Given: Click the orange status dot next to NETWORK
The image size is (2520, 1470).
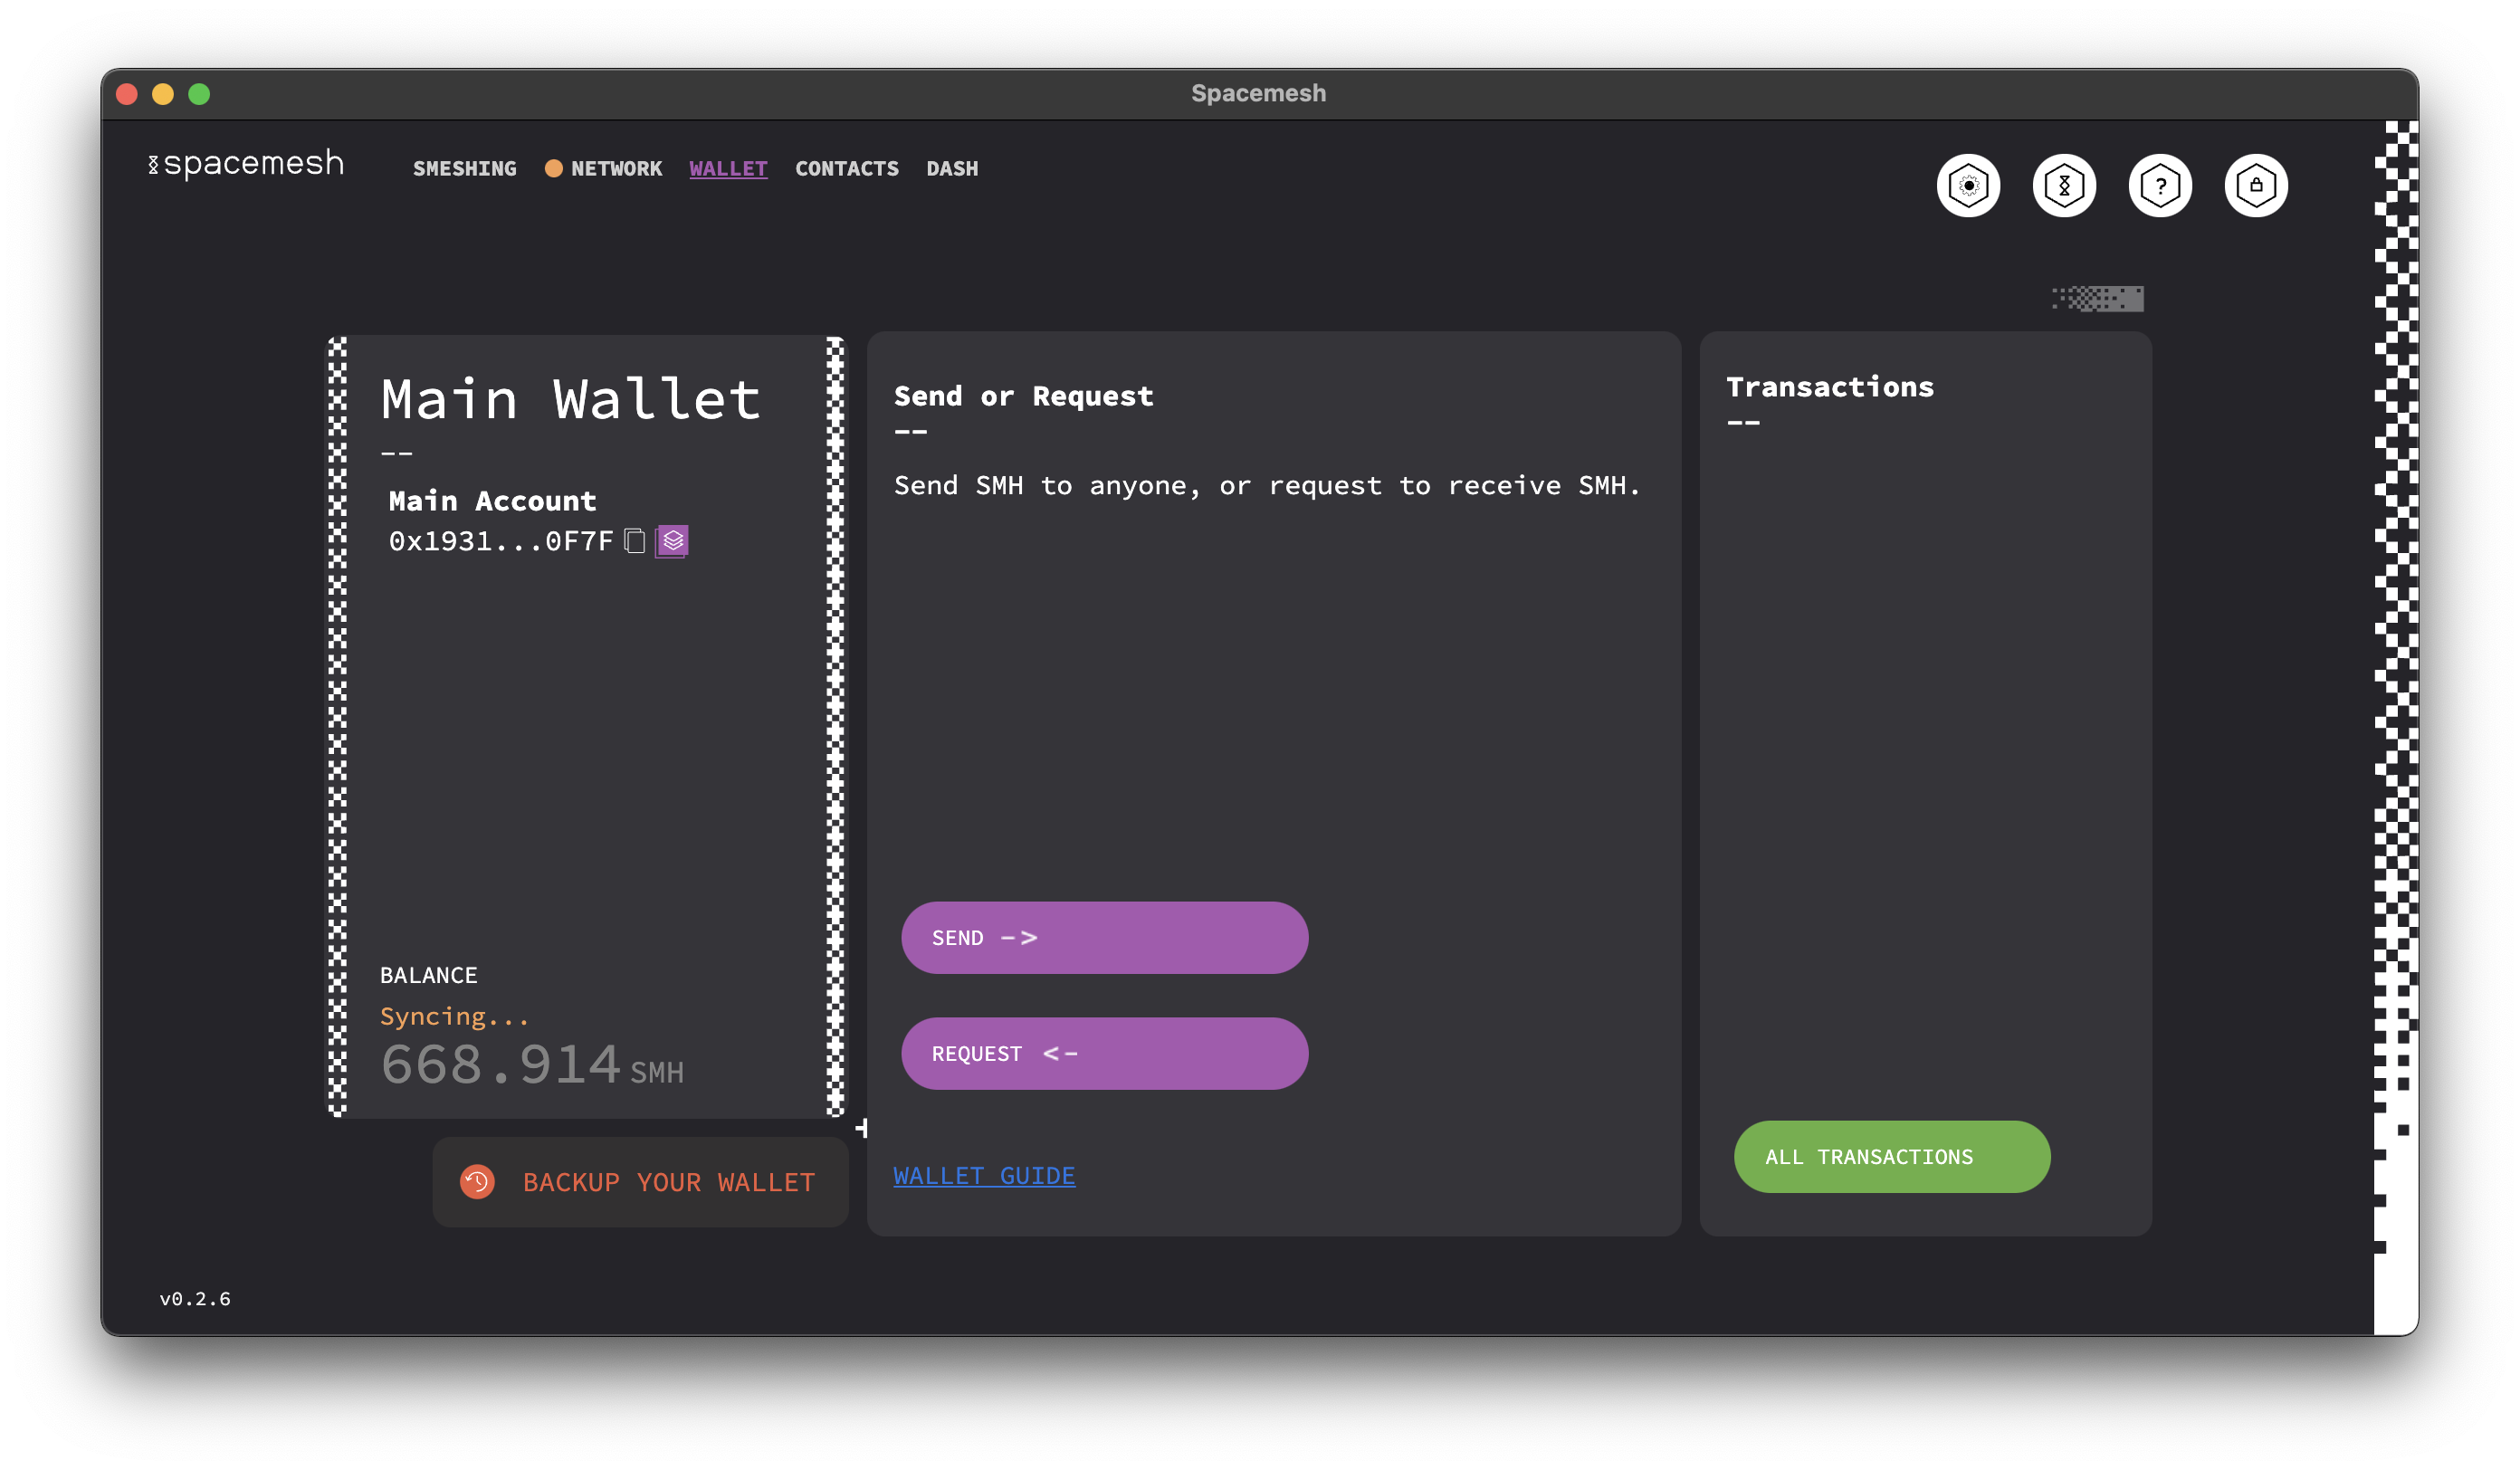Looking at the screenshot, I should pos(553,169).
